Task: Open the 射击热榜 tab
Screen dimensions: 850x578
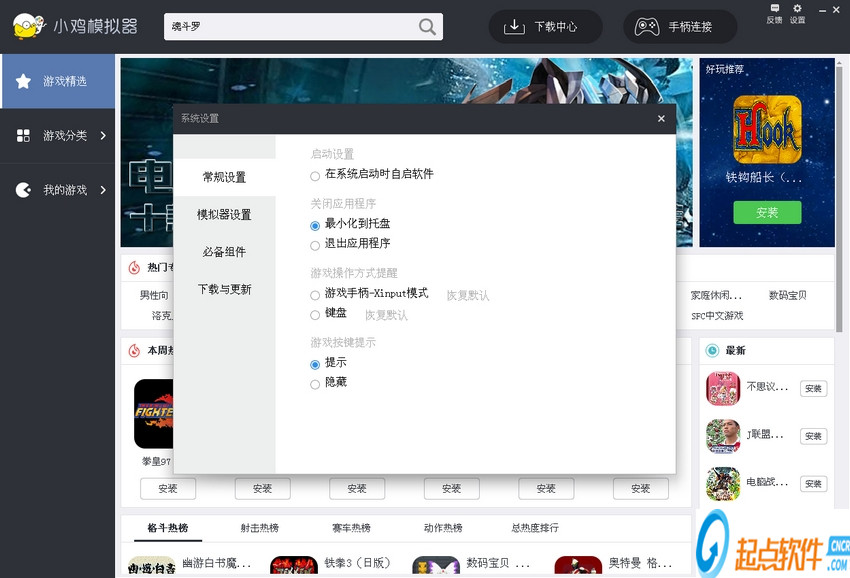Action: point(260,528)
